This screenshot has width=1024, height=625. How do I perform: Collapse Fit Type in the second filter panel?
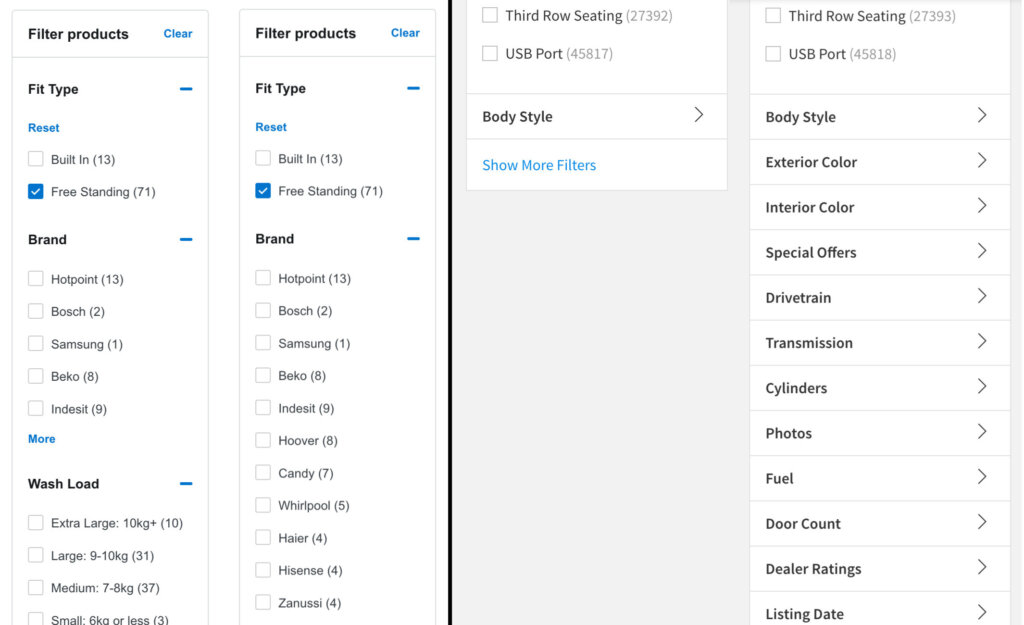click(413, 88)
